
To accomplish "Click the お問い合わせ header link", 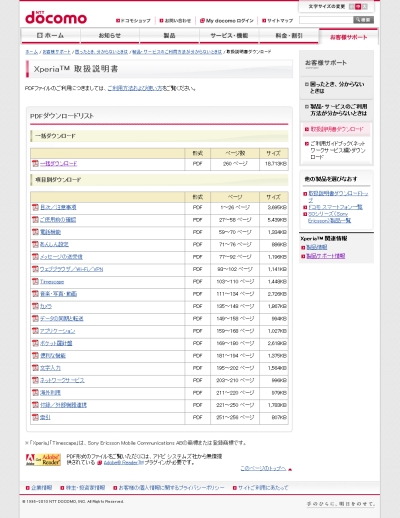I will [x=175, y=21].
